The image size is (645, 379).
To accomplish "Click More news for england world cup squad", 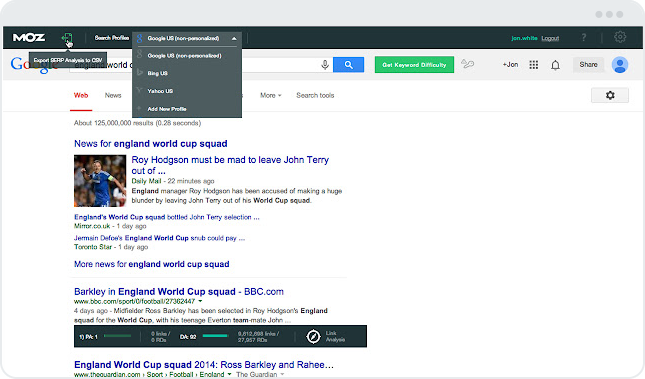I will (x=151, y=264).
